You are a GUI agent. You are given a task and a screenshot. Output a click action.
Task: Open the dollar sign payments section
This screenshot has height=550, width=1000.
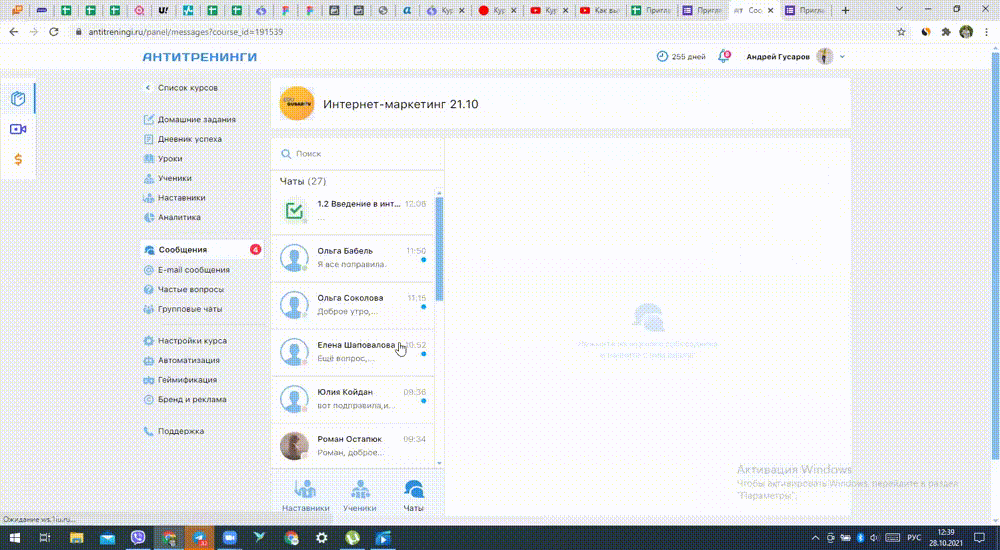coord(17,159)
